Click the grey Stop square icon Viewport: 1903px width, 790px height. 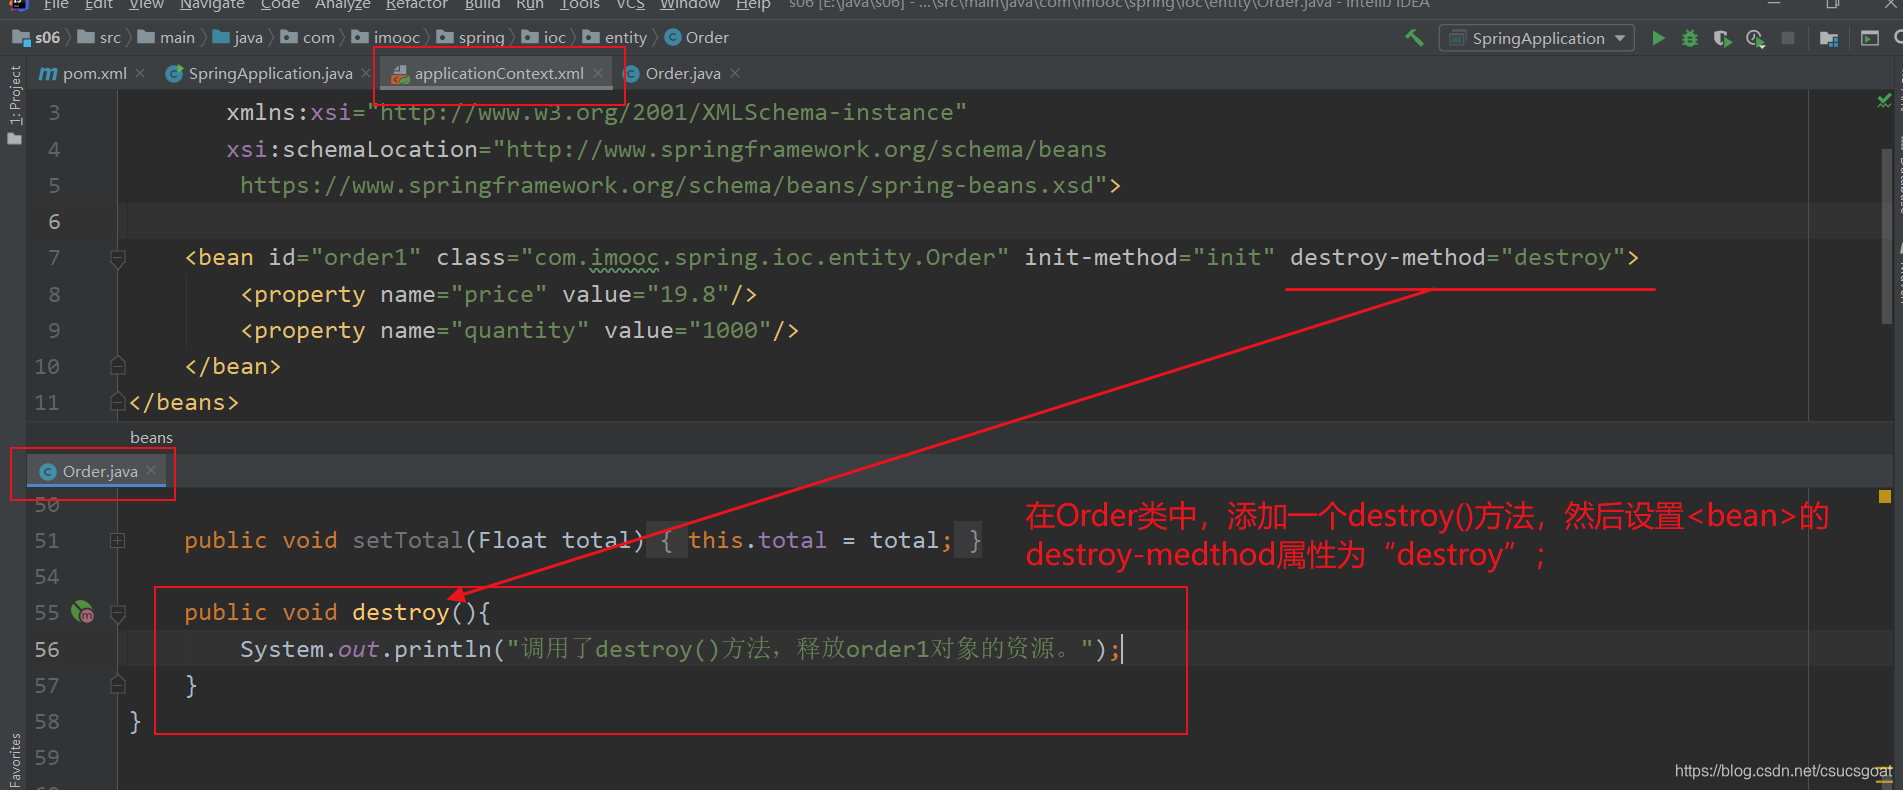[1788, 38]
